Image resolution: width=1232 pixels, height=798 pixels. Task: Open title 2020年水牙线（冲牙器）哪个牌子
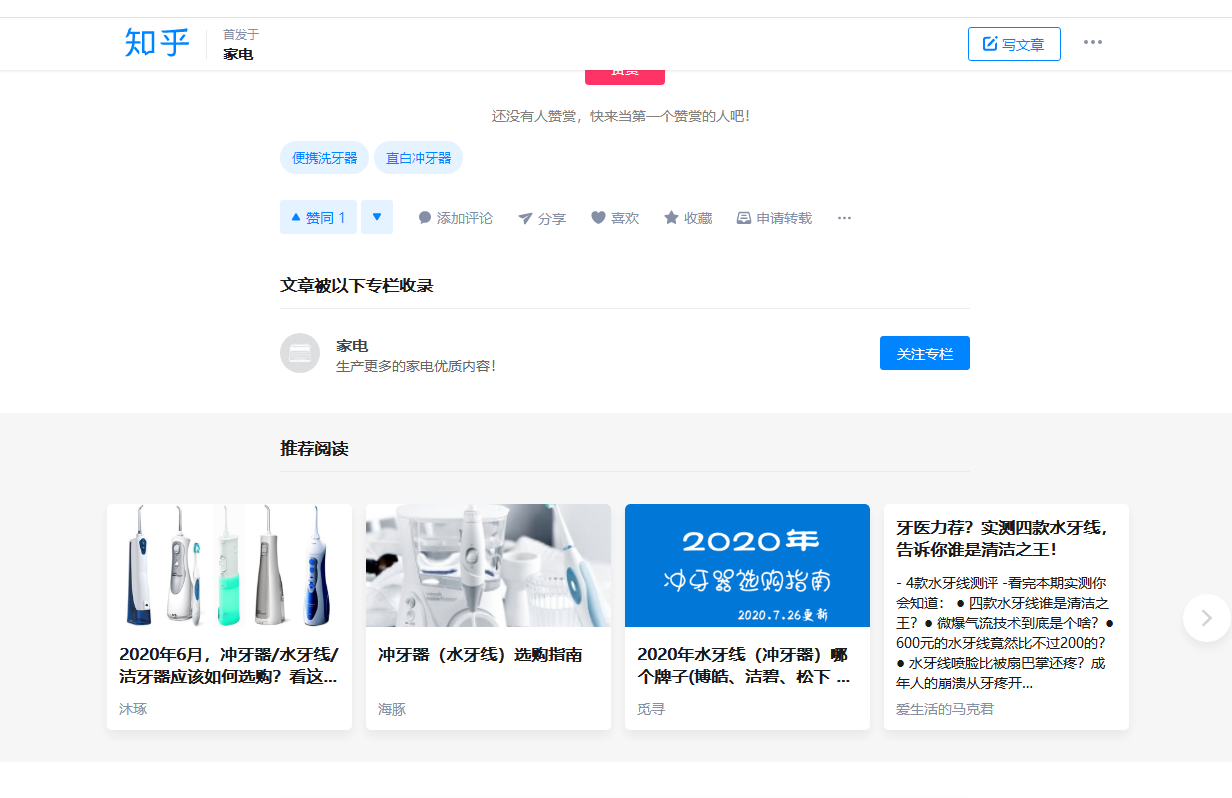click(744, 665)
